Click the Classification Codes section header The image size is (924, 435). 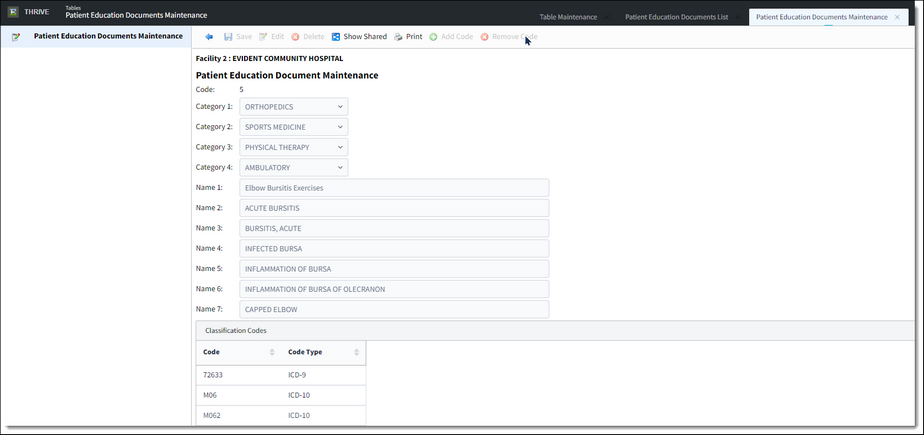click(554, 331)
